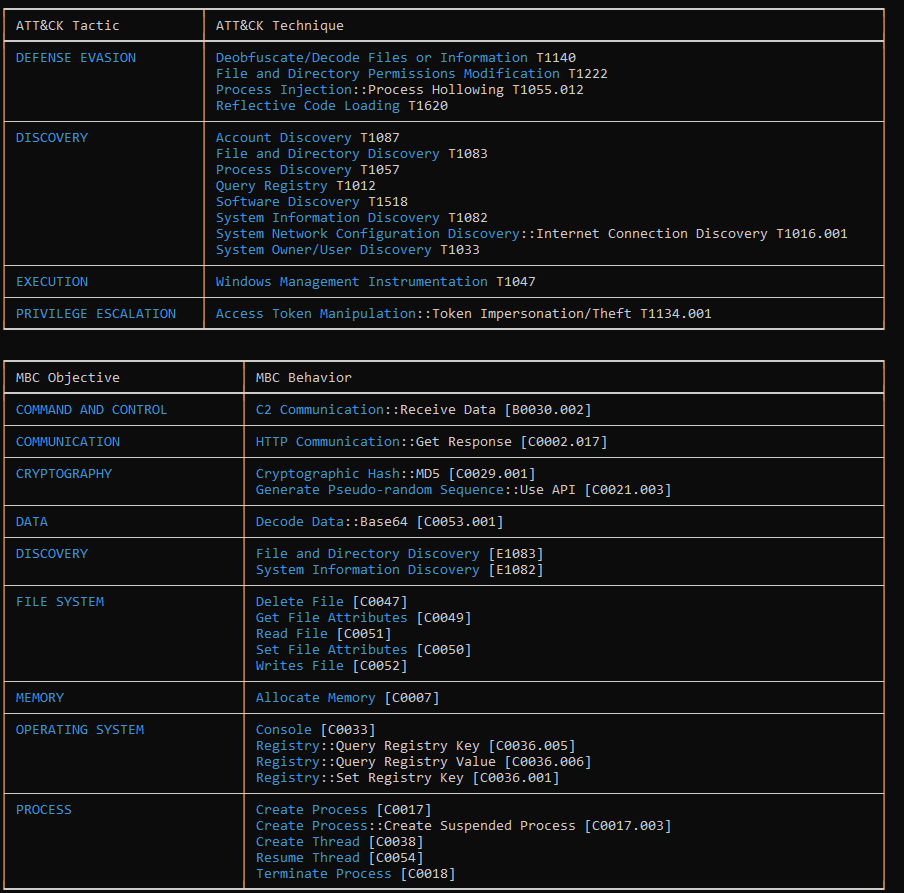Click the [C0002.017] behavior ID text

(x=564, y=442)
